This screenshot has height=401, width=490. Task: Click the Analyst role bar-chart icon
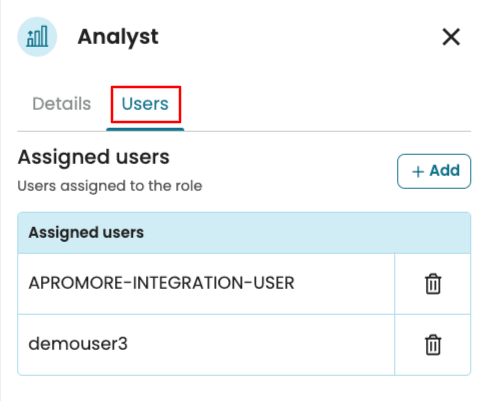[x=37, y=37]
